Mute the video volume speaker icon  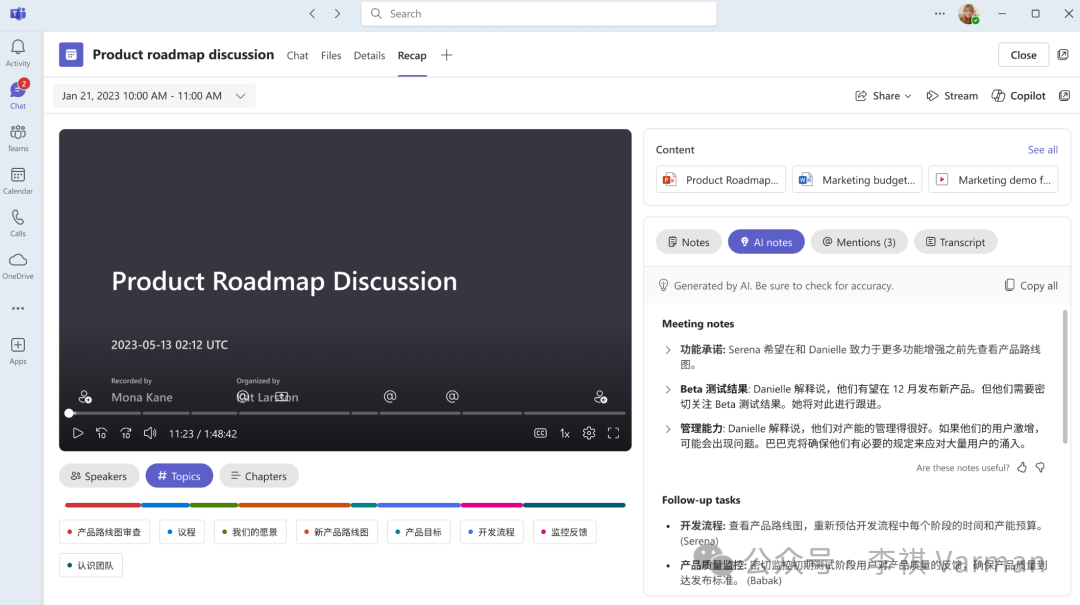pos(150,433)
